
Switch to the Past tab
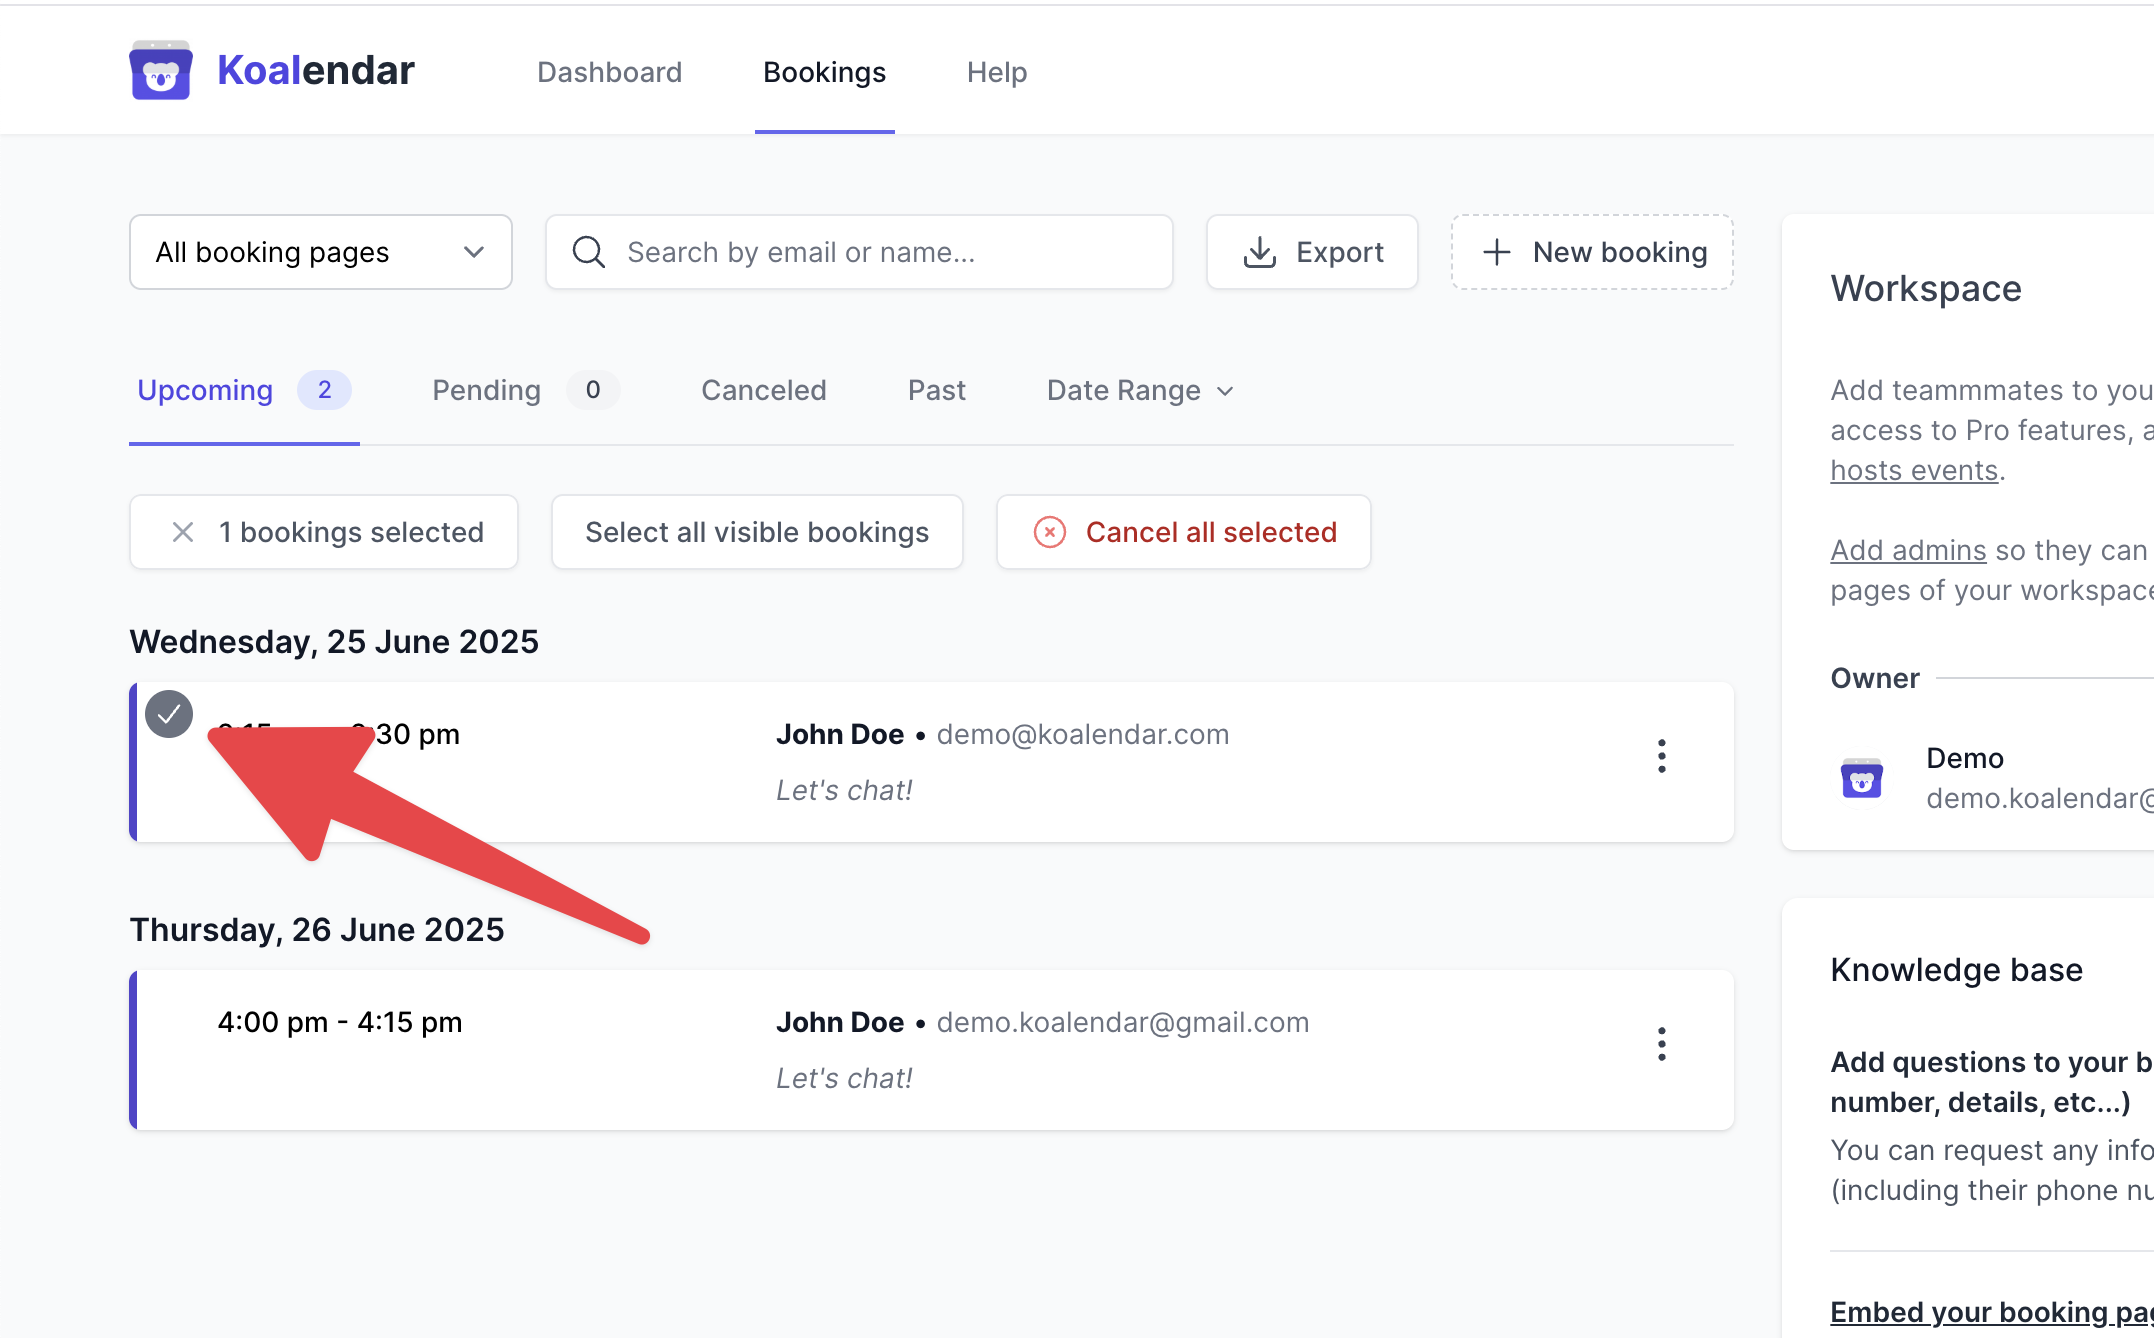[936, 390]
